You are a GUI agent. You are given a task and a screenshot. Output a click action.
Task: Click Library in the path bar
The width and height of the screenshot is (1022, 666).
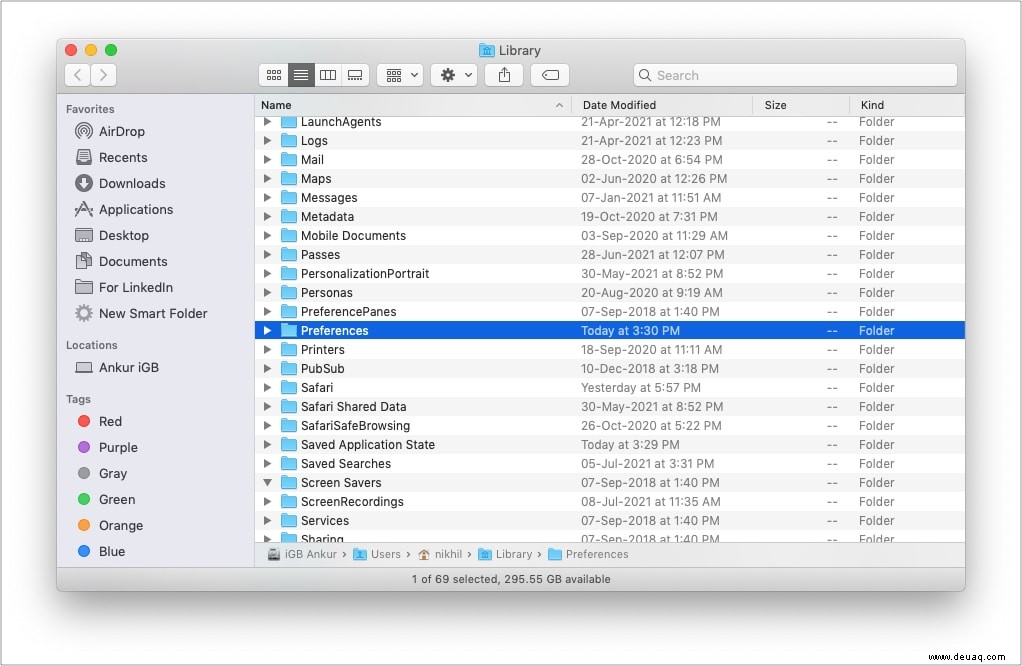pos(505,555)
